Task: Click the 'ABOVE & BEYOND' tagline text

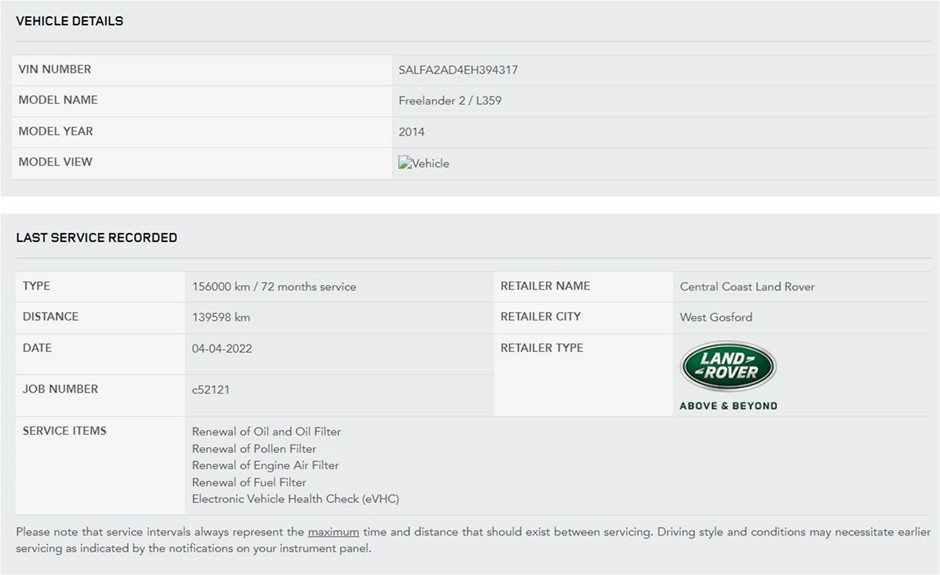Action: pyautogui.click(x=728, y=406)
